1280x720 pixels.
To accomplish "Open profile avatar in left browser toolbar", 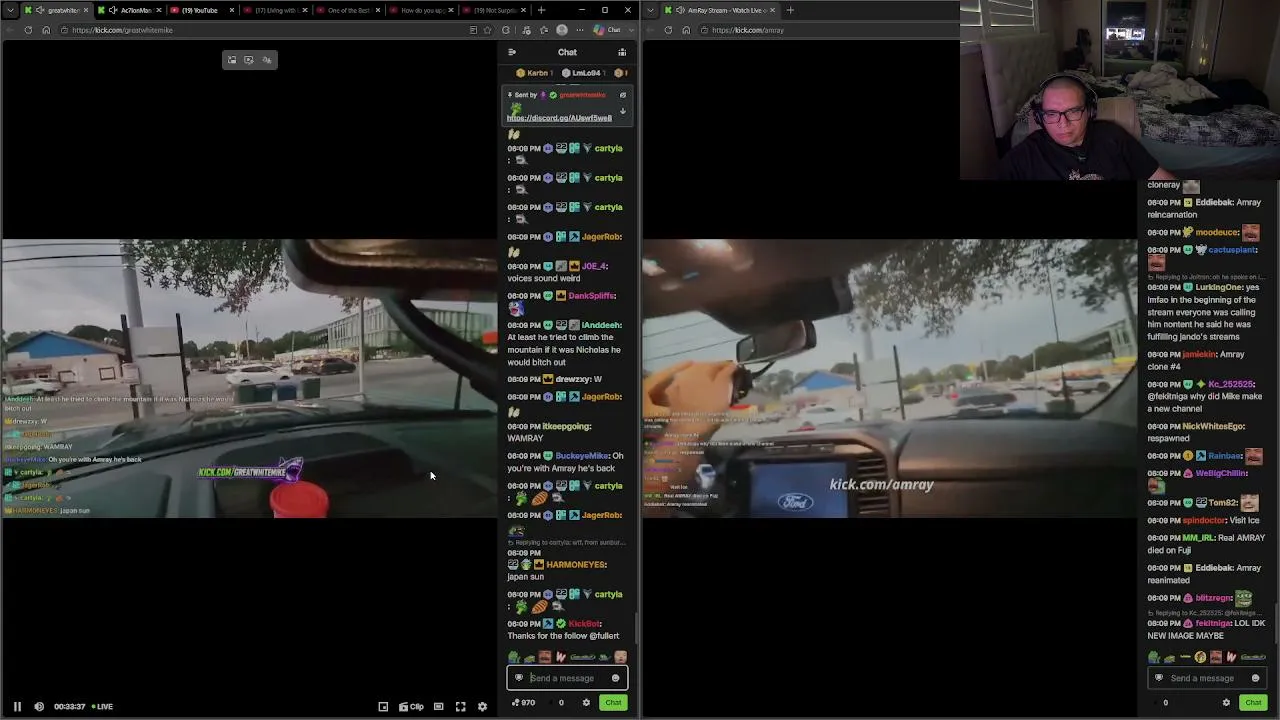I will click(562, 30).
